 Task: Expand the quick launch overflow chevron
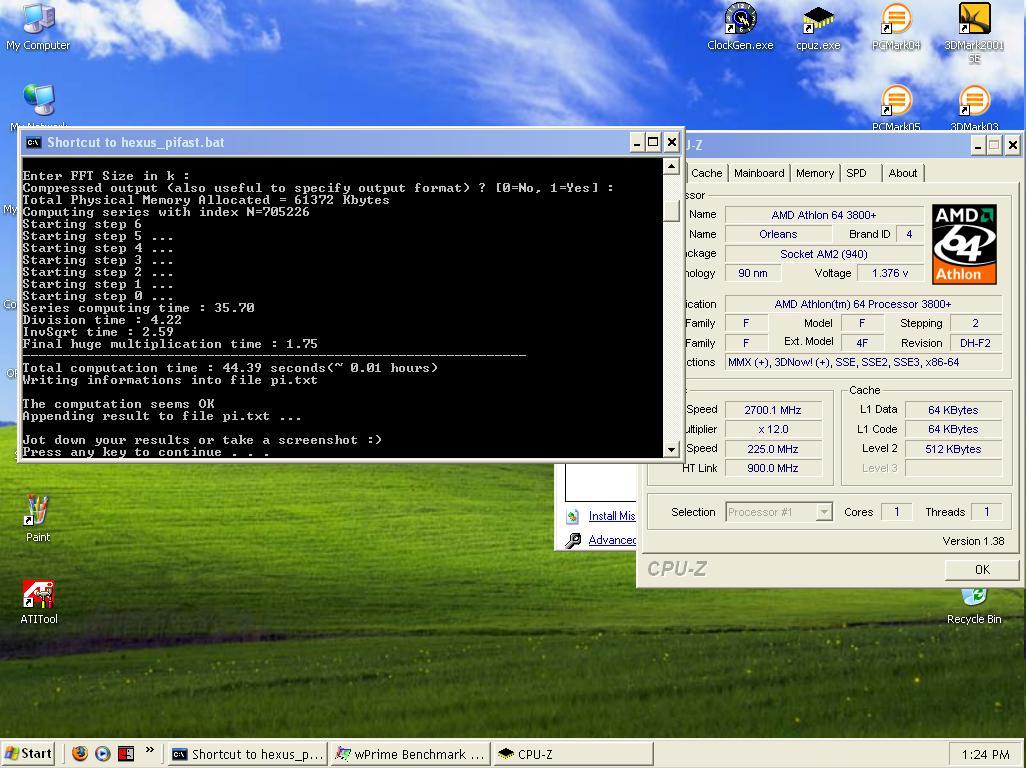point(150,750)
